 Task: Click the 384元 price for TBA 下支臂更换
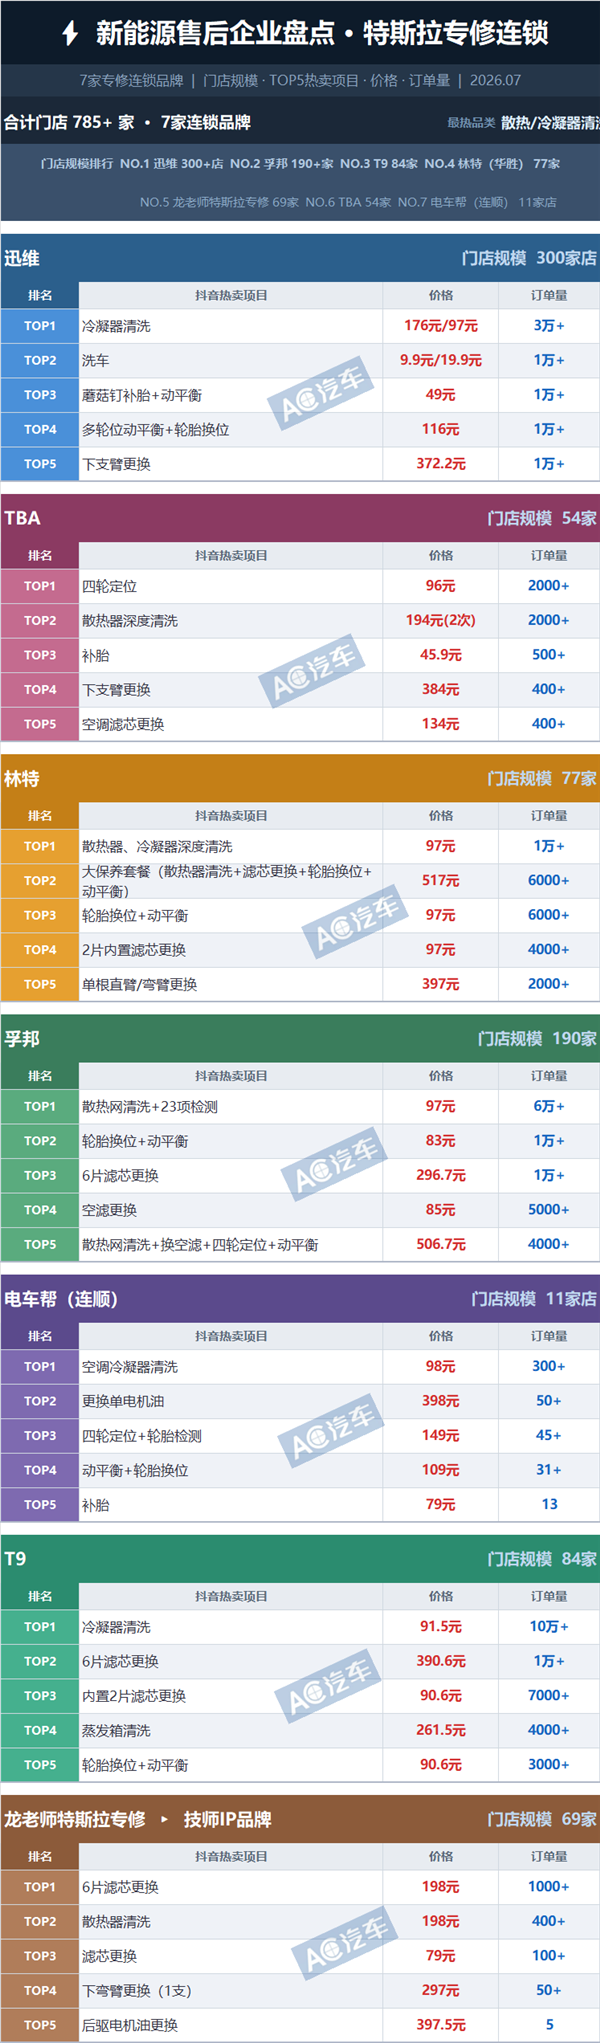tap(441, 689)
